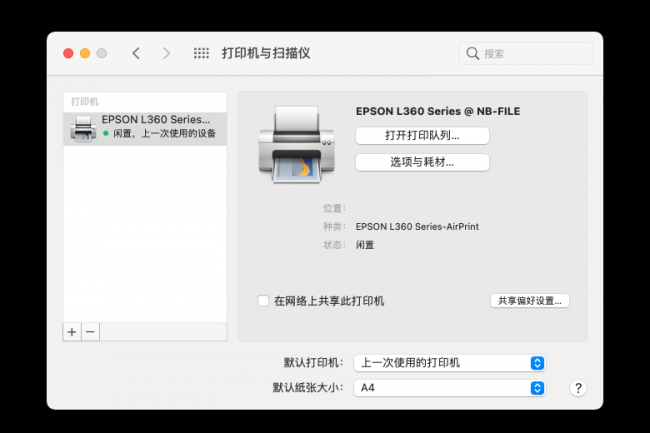Go forward with the right chevron
This screenshot has height=433, width=650.
[x=166, y=53]
